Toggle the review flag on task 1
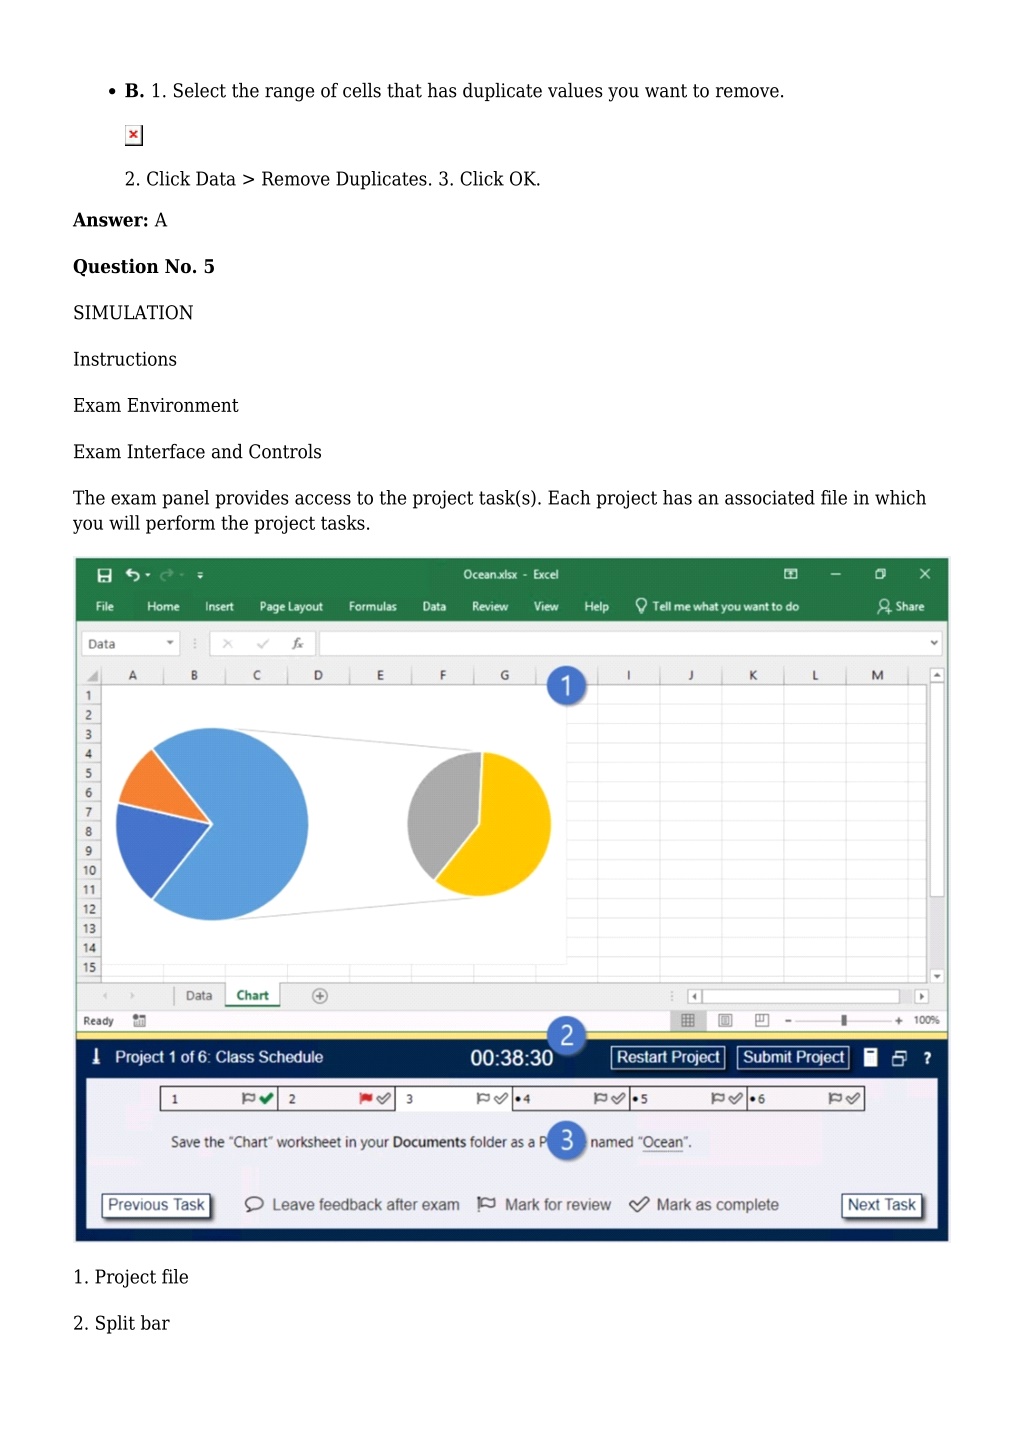Viewport: 1024px width, 1448px height. pos(248,1099)
